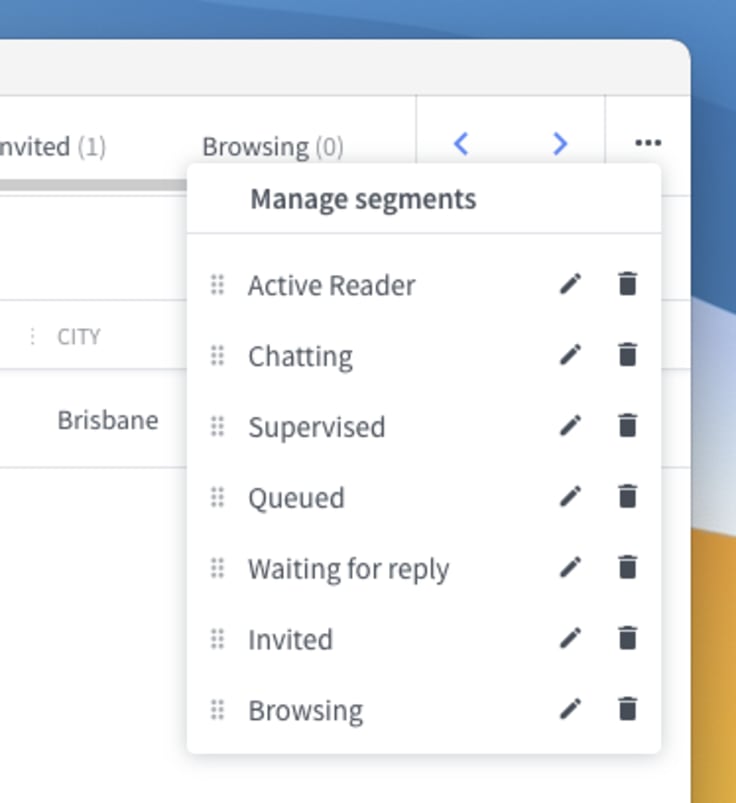Click the CITY column header
Viewport: 736px width, 803px height.
(79, 336)
